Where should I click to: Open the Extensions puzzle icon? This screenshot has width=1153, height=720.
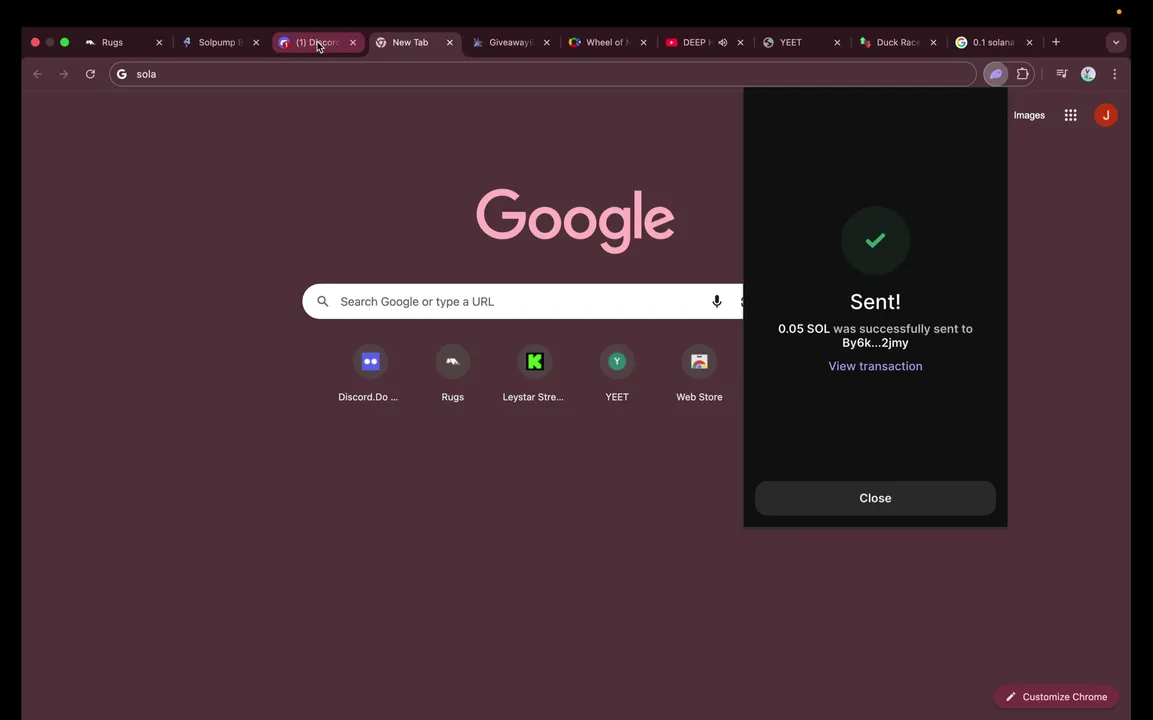pos(1022,74)
